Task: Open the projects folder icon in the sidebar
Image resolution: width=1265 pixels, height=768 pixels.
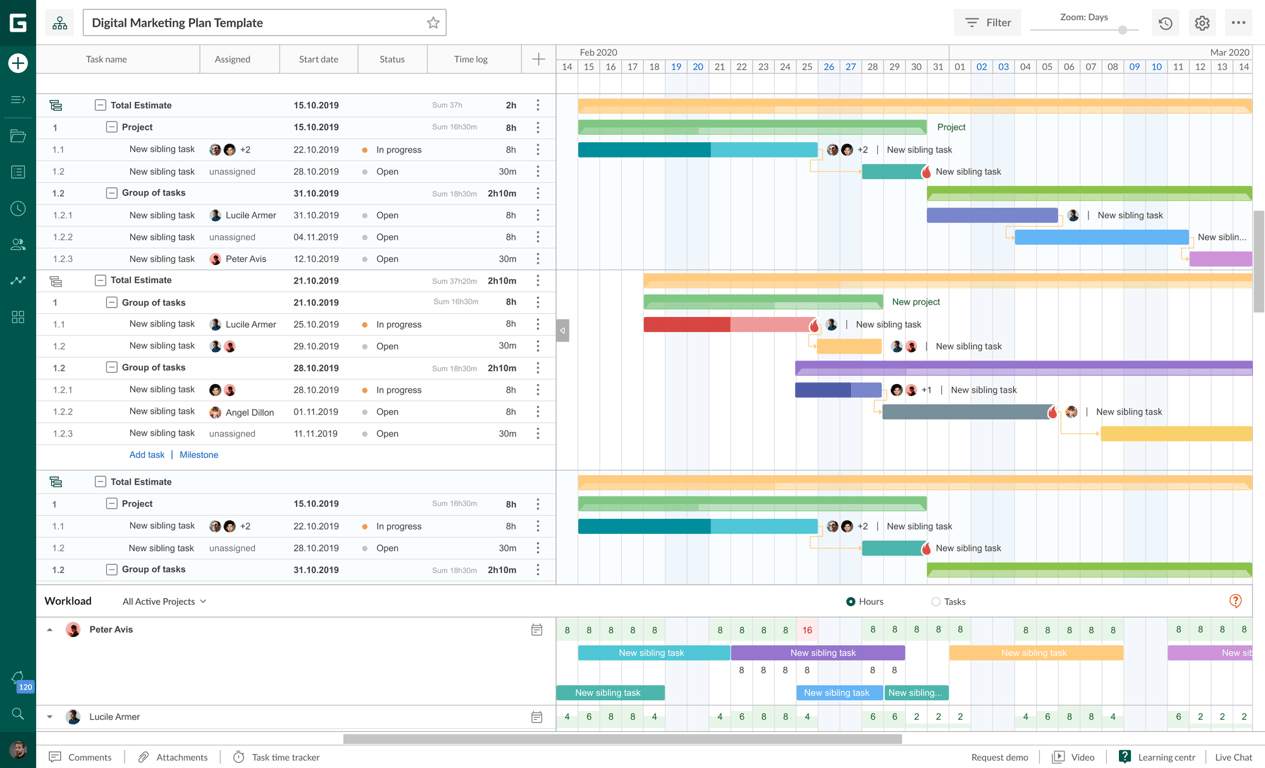Action: click(x=19, y=136)
